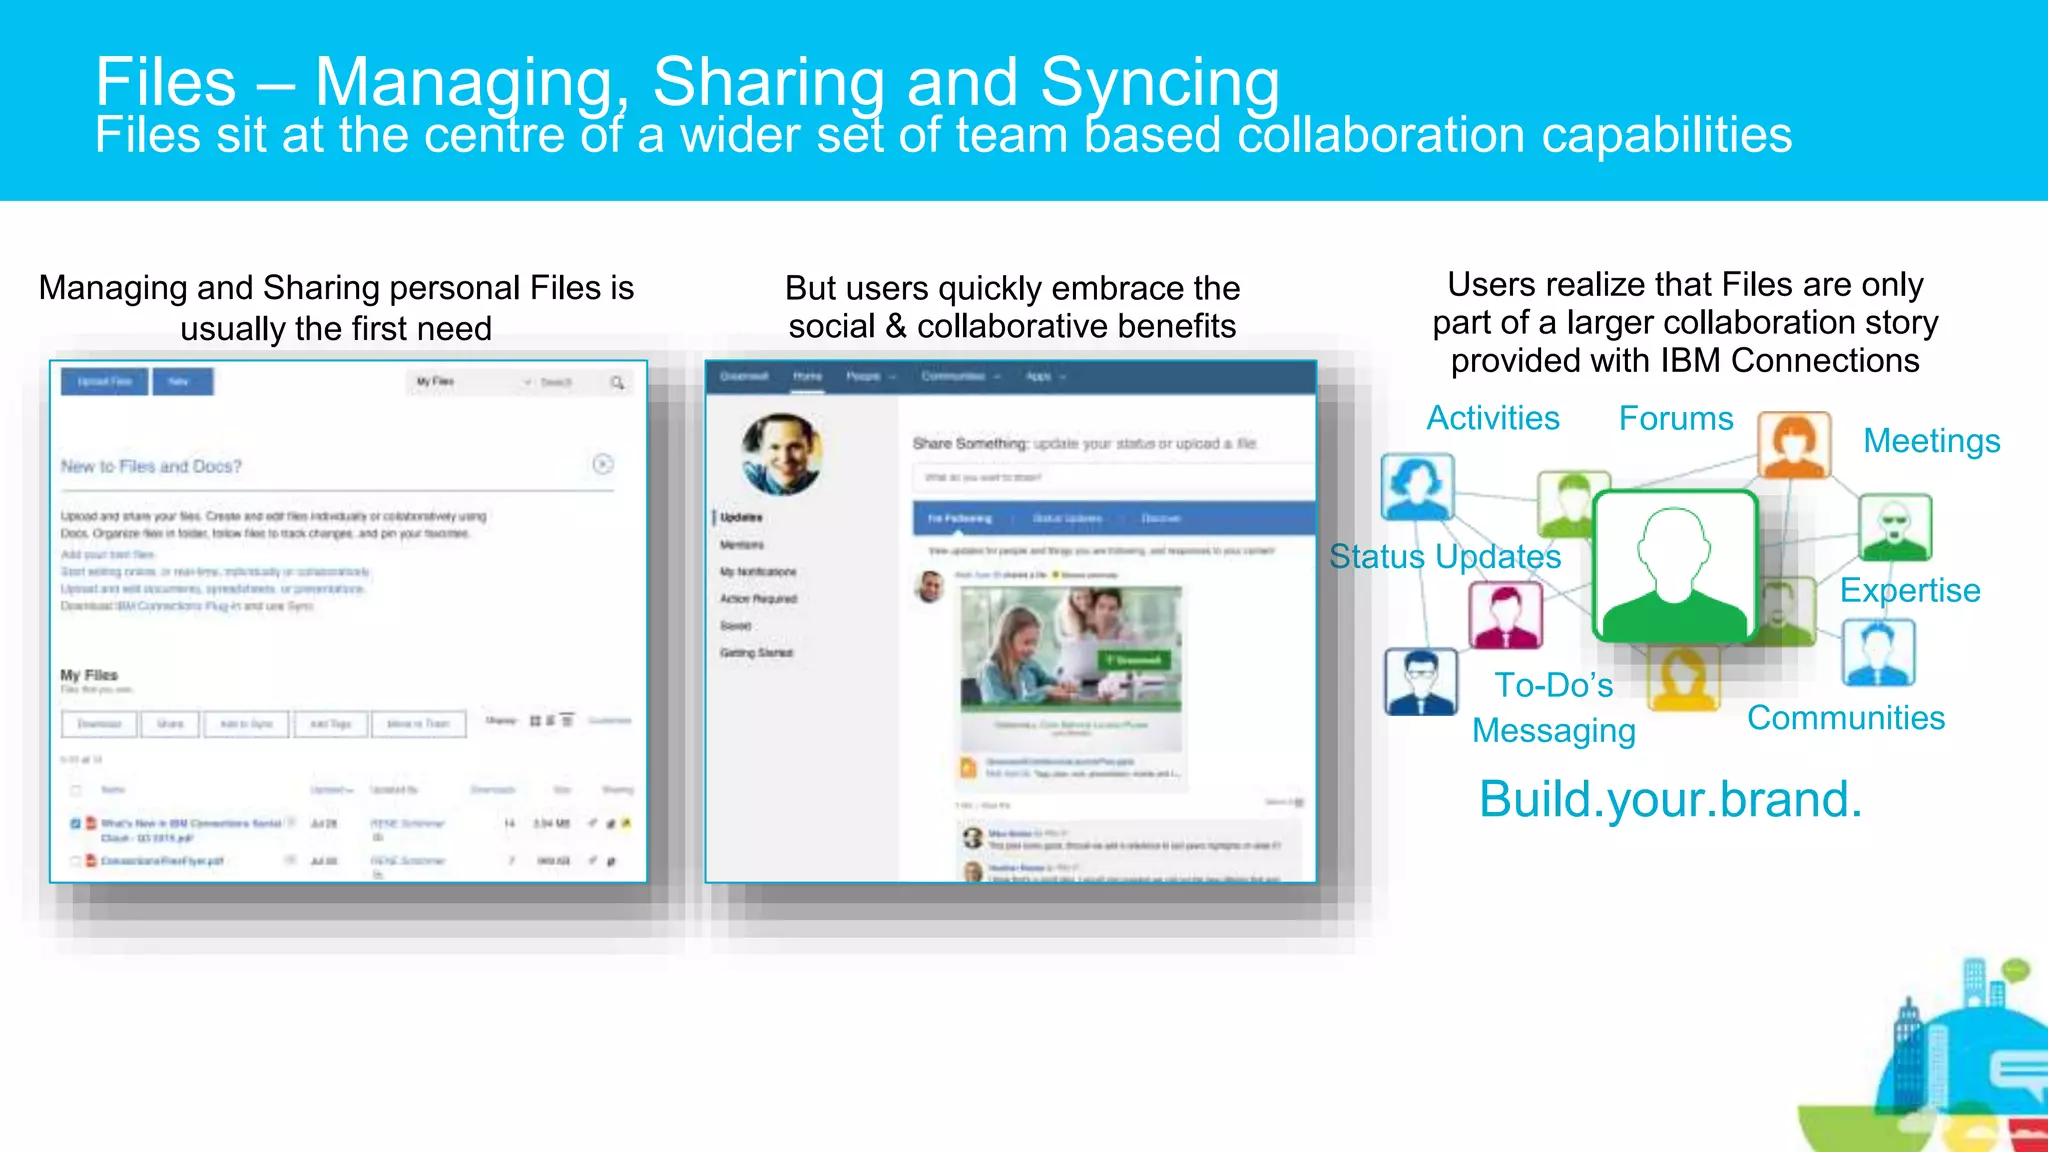Click the Add Tags button

[x=330, y=724]
